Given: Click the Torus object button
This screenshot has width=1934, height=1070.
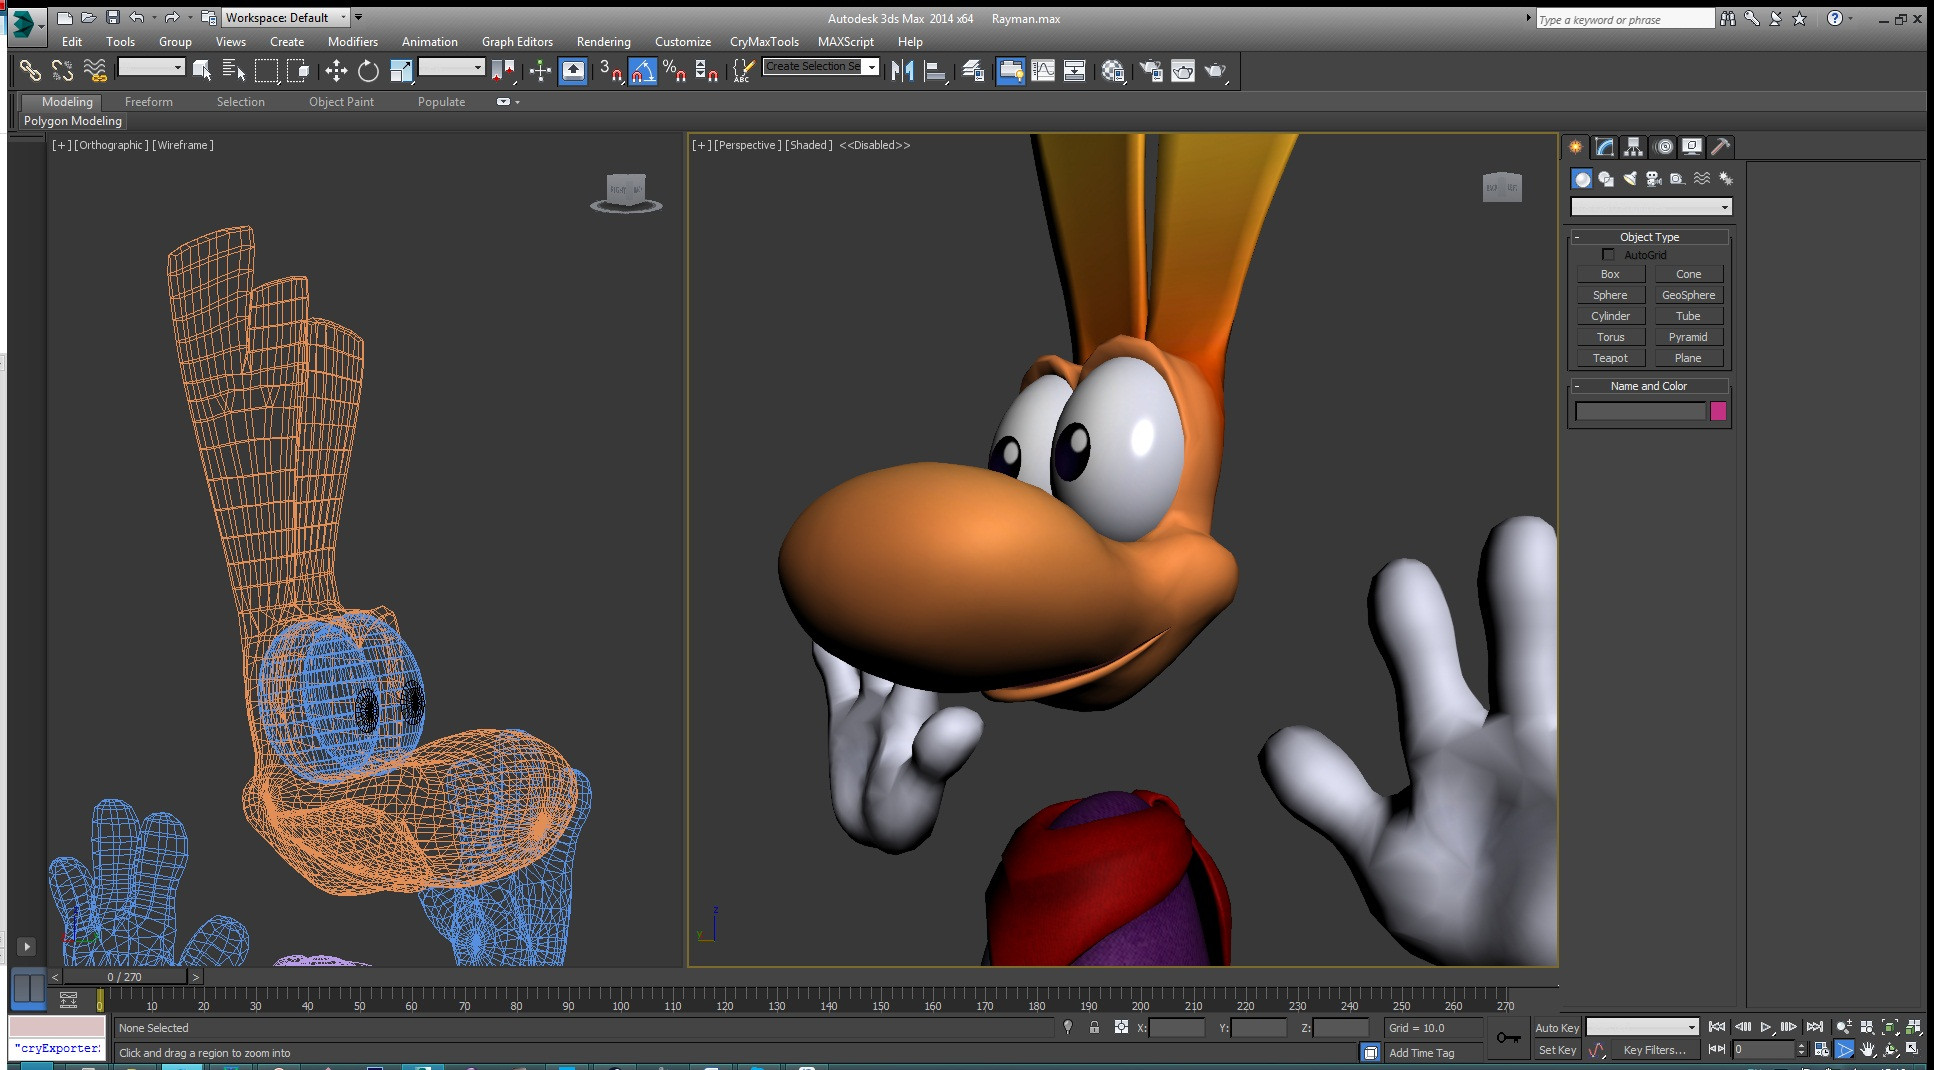Looking at the screenshot, I should (1610, 337).
